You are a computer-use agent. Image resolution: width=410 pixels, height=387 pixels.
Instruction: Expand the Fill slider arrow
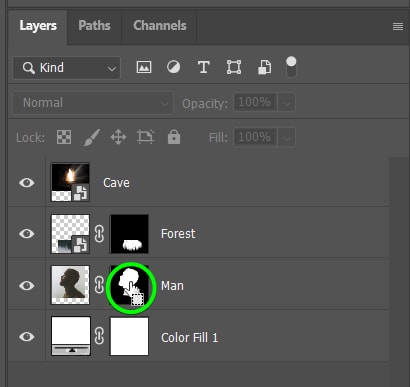click(x=287, y=137)
